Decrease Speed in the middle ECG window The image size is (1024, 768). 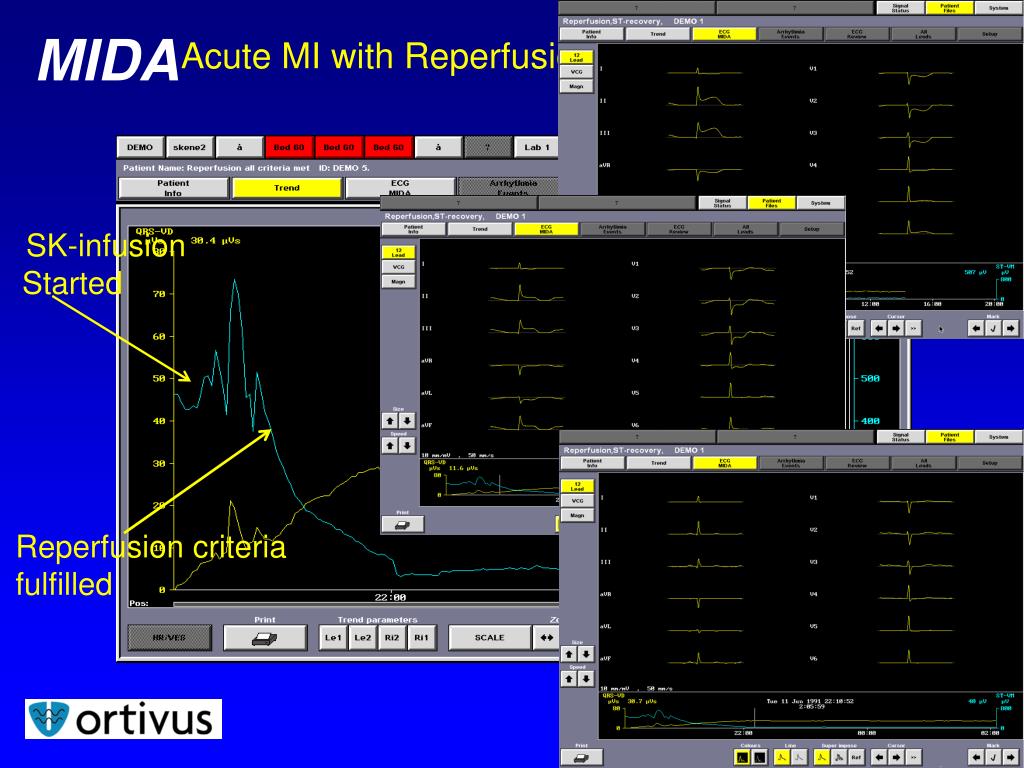click(x=407, y=445)
